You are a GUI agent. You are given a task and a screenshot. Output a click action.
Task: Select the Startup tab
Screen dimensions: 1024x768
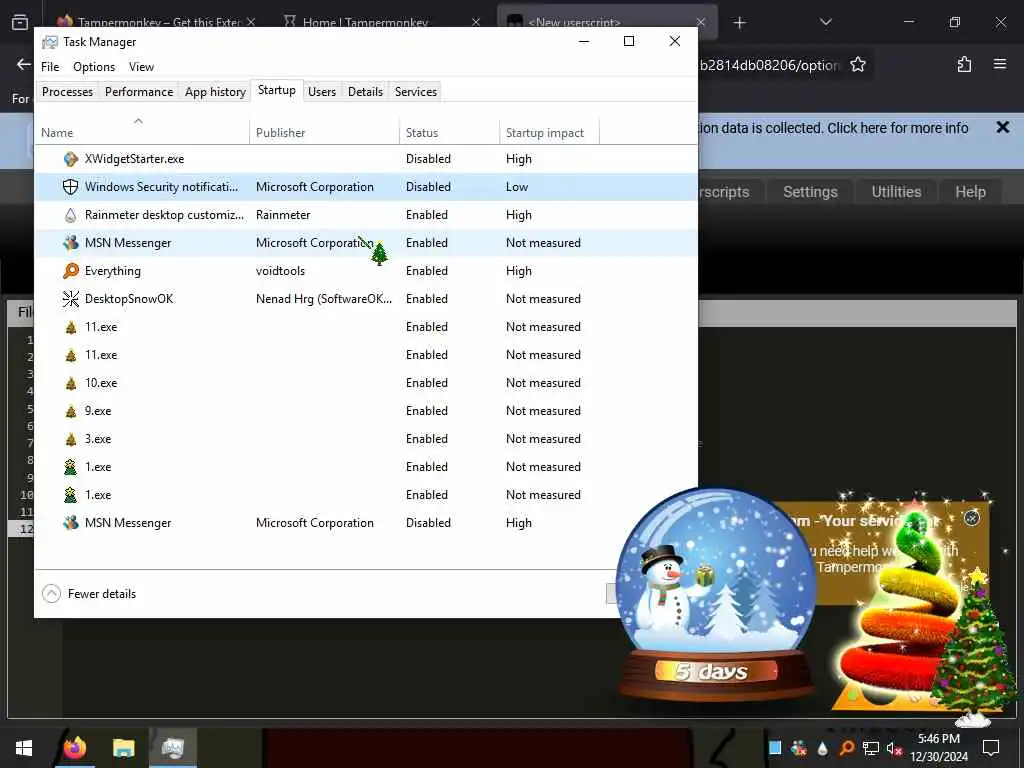pos(276,90)
